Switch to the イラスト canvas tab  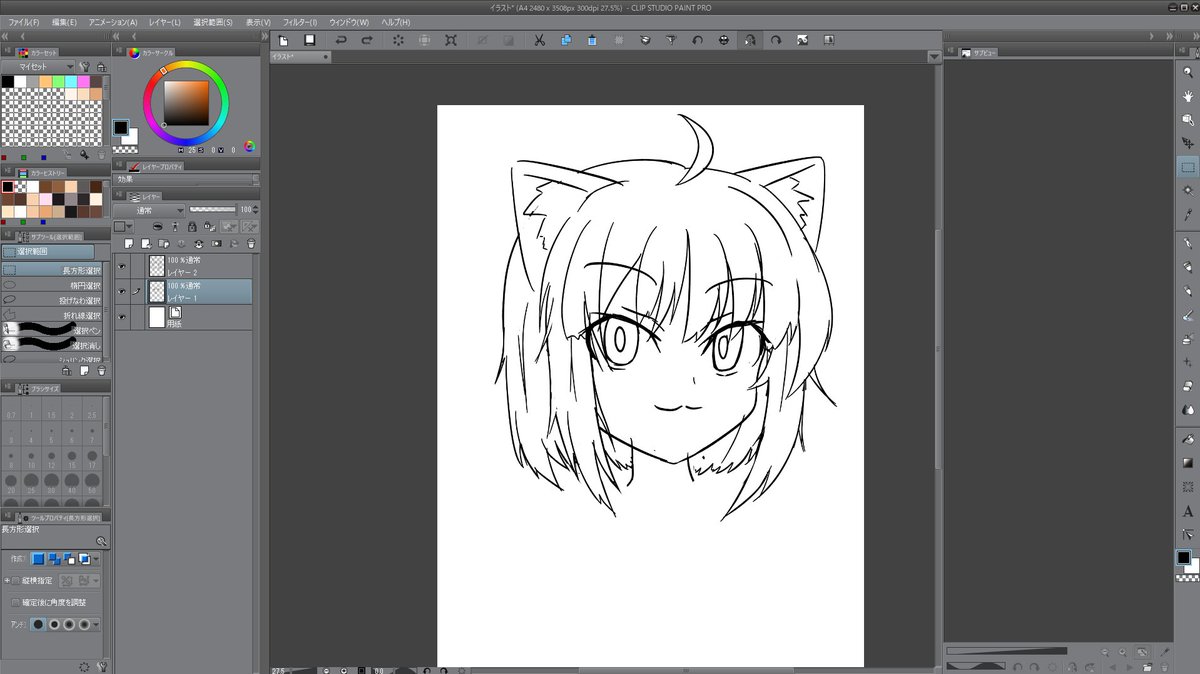coord(300,57)
